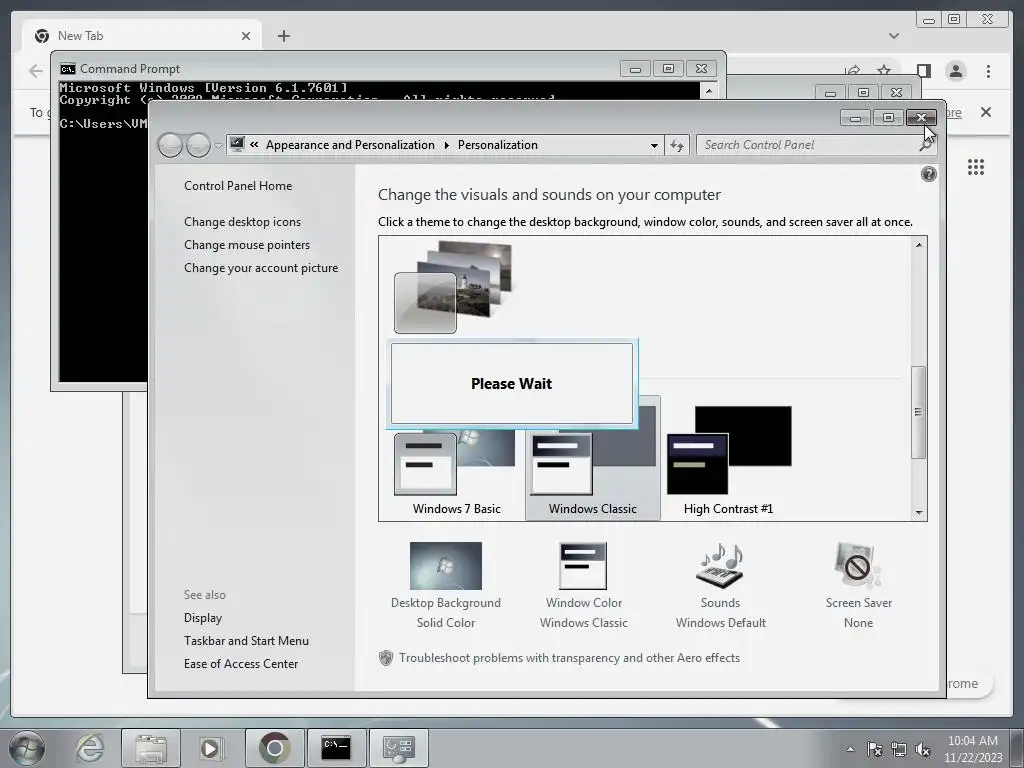Dismiss Chrome info bar with X
1024x768 pixels.
click(985, 112)
